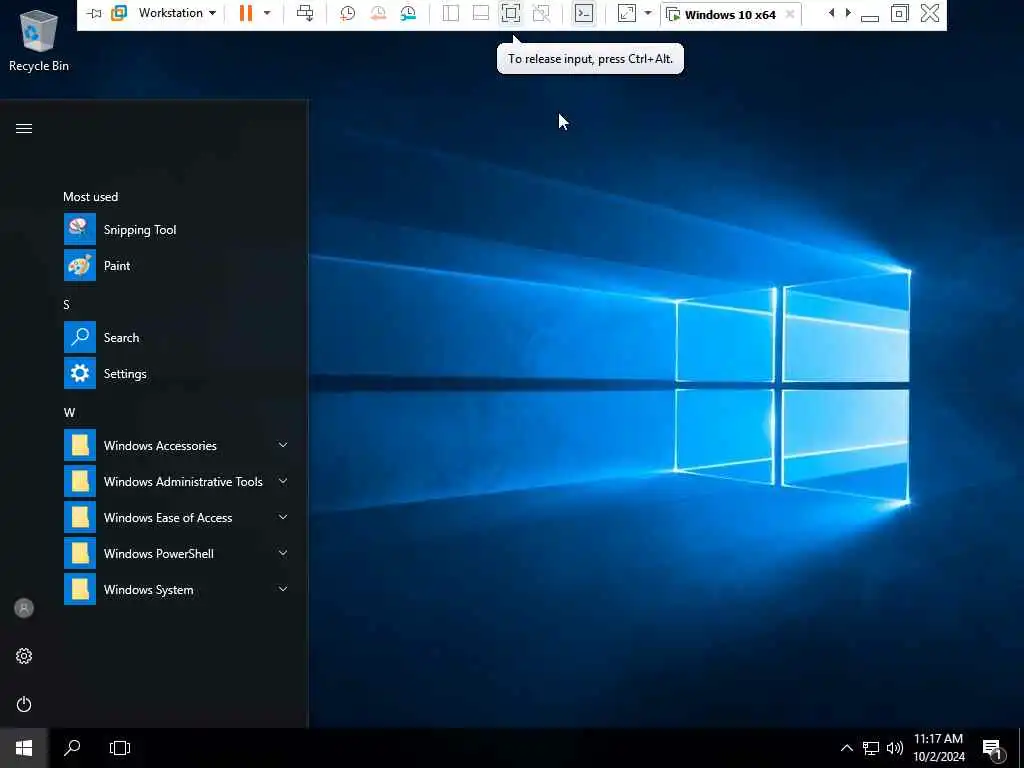Click Send Ctrl+Alt+Del icon
This screenshot has width=1024, height=768.
tap(305, 13)
